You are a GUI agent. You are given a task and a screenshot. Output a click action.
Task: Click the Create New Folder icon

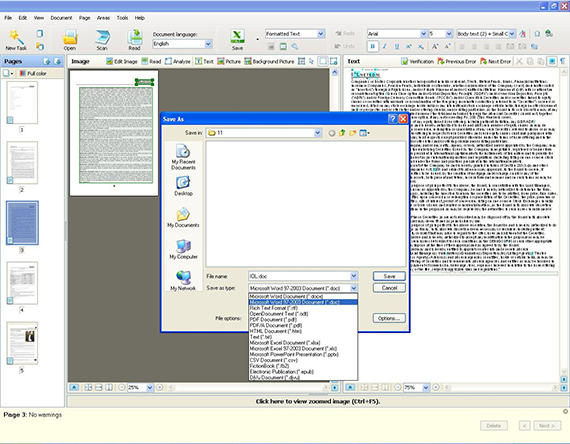[x=352, y=133]
